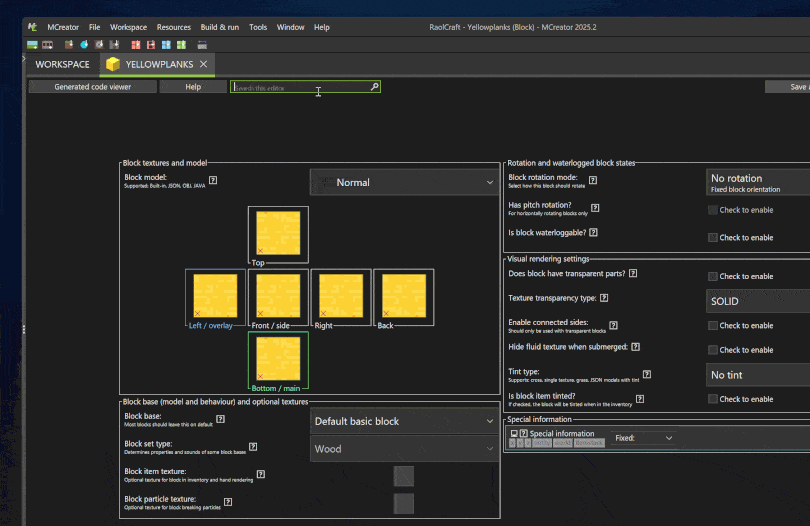The image size is (810, 526).
Task: Open the Block model Normal dropdown
Action: pos(404,182)
